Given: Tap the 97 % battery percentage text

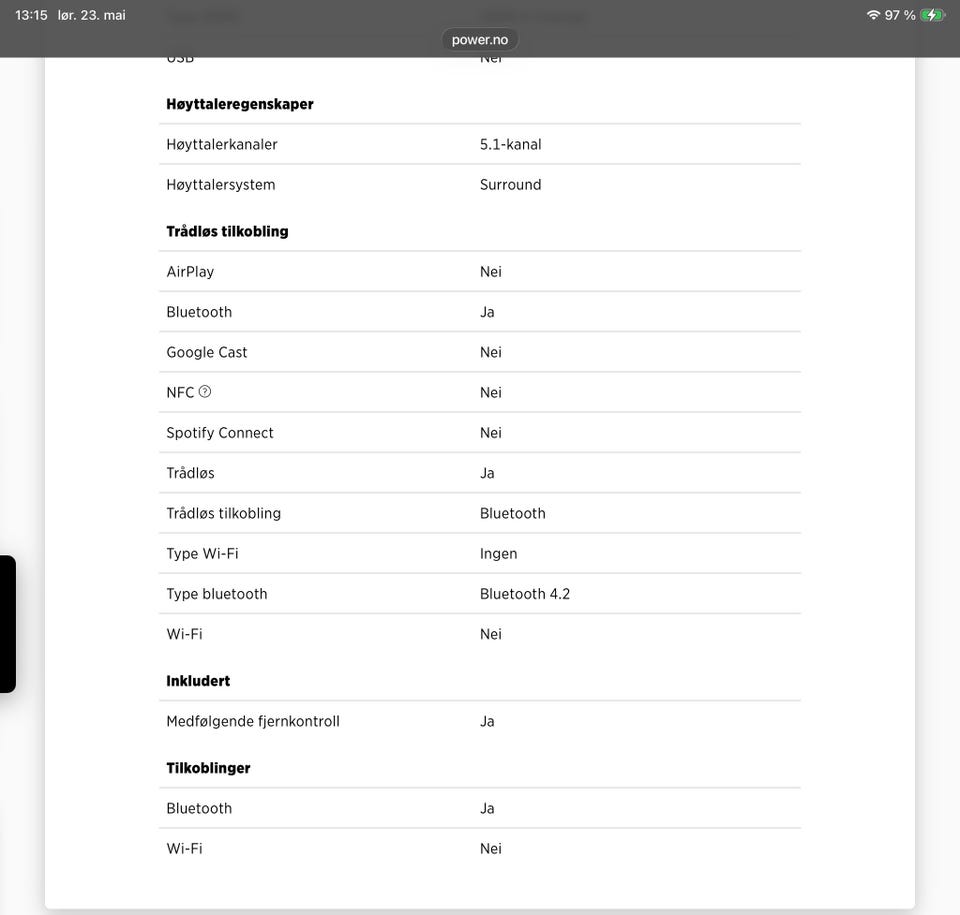Looking at the screenshot, I should pyautogui.click(x=900, y=15).
